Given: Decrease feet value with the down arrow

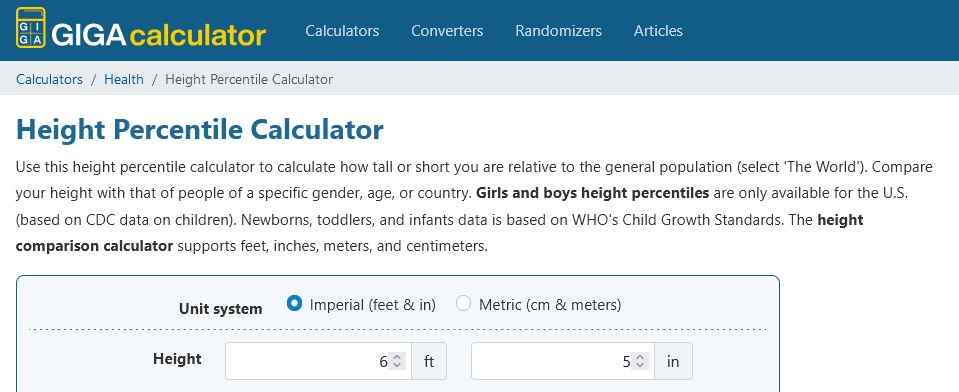Looking at the screenshot, I should tap(397, 365).
